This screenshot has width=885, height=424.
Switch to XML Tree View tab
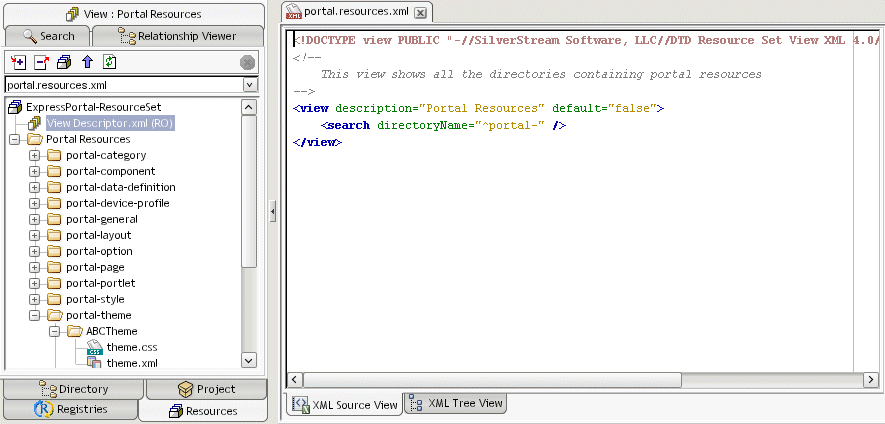(455, 403)
